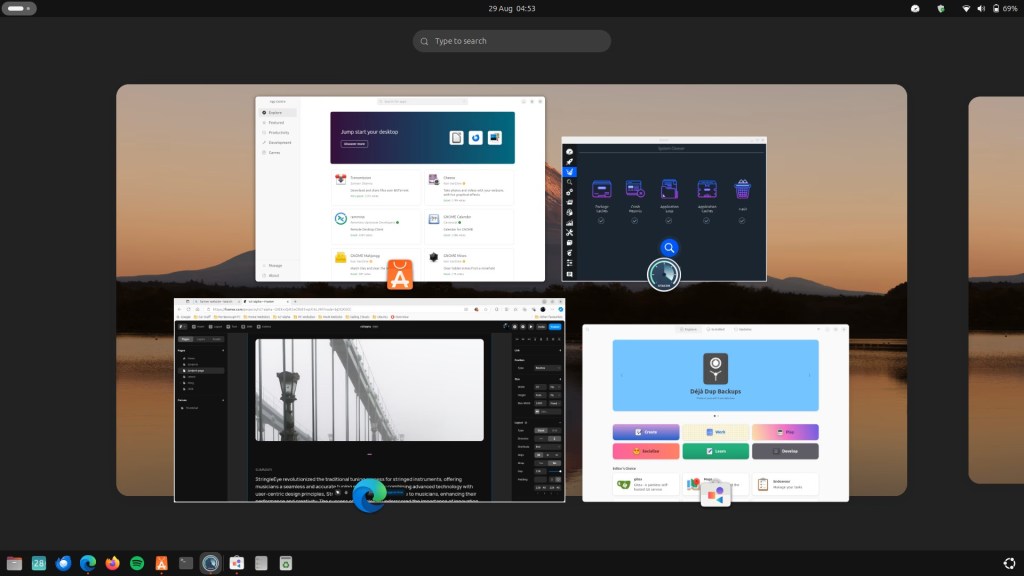Open Terminal from the dock

186,563
